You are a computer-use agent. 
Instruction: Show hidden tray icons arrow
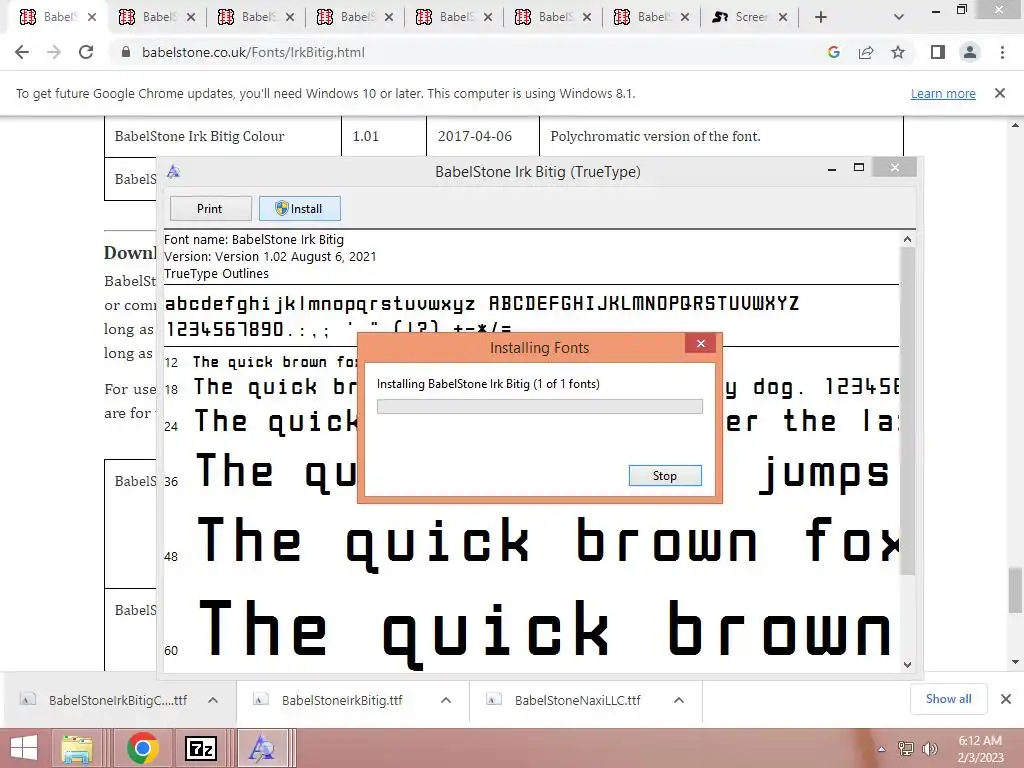pyautogui.click(x=882, y=749)
